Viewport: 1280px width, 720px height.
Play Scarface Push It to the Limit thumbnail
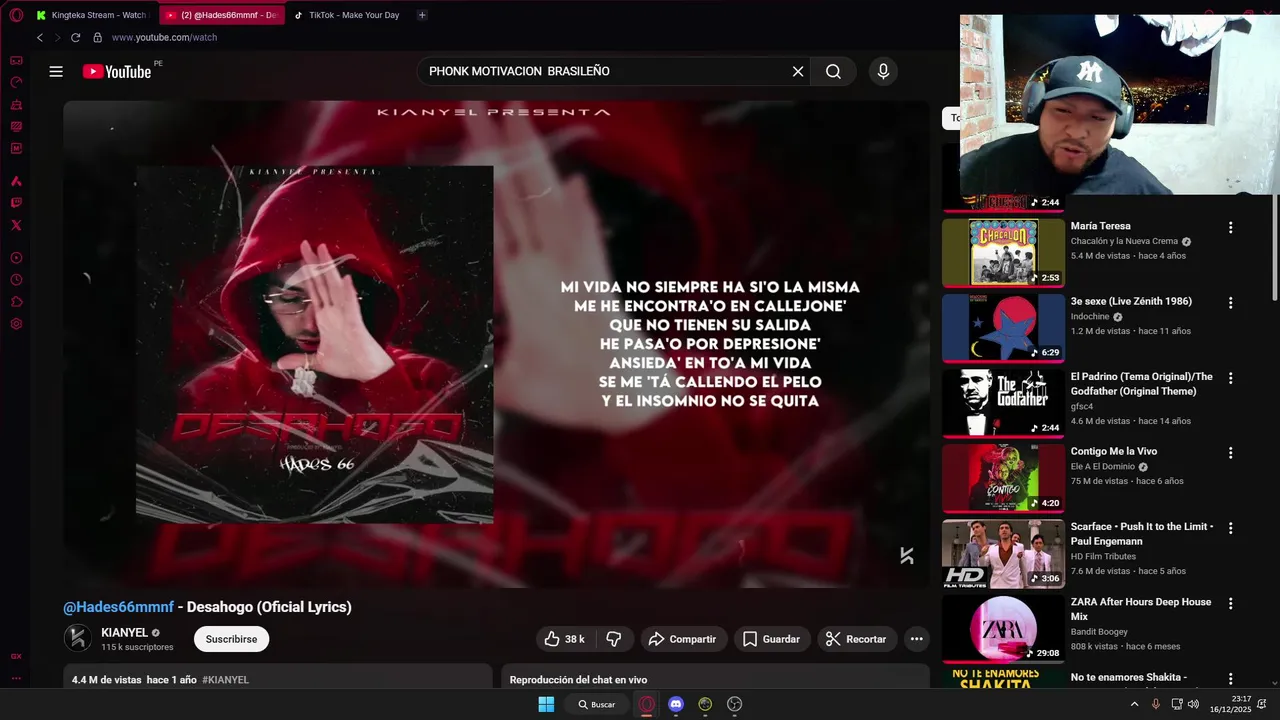(1003, 553)
